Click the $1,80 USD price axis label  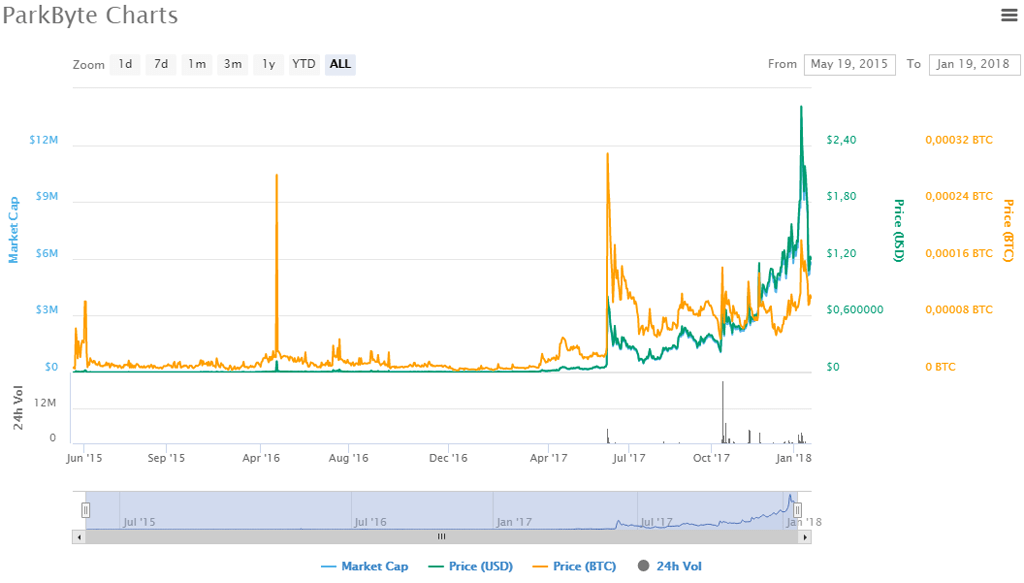pos(841,197)
